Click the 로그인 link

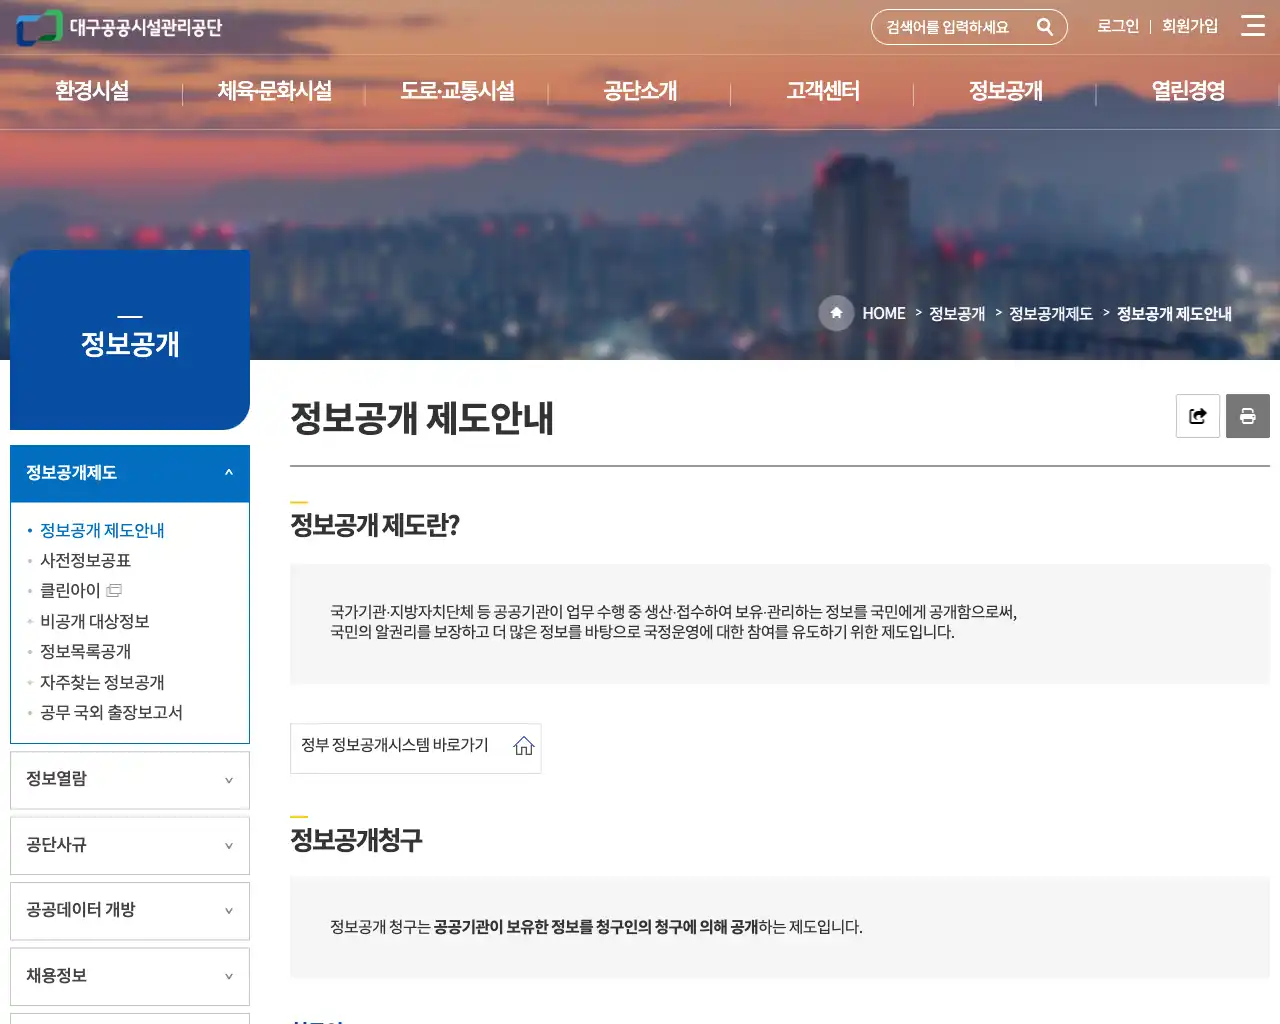point(1117,27)
